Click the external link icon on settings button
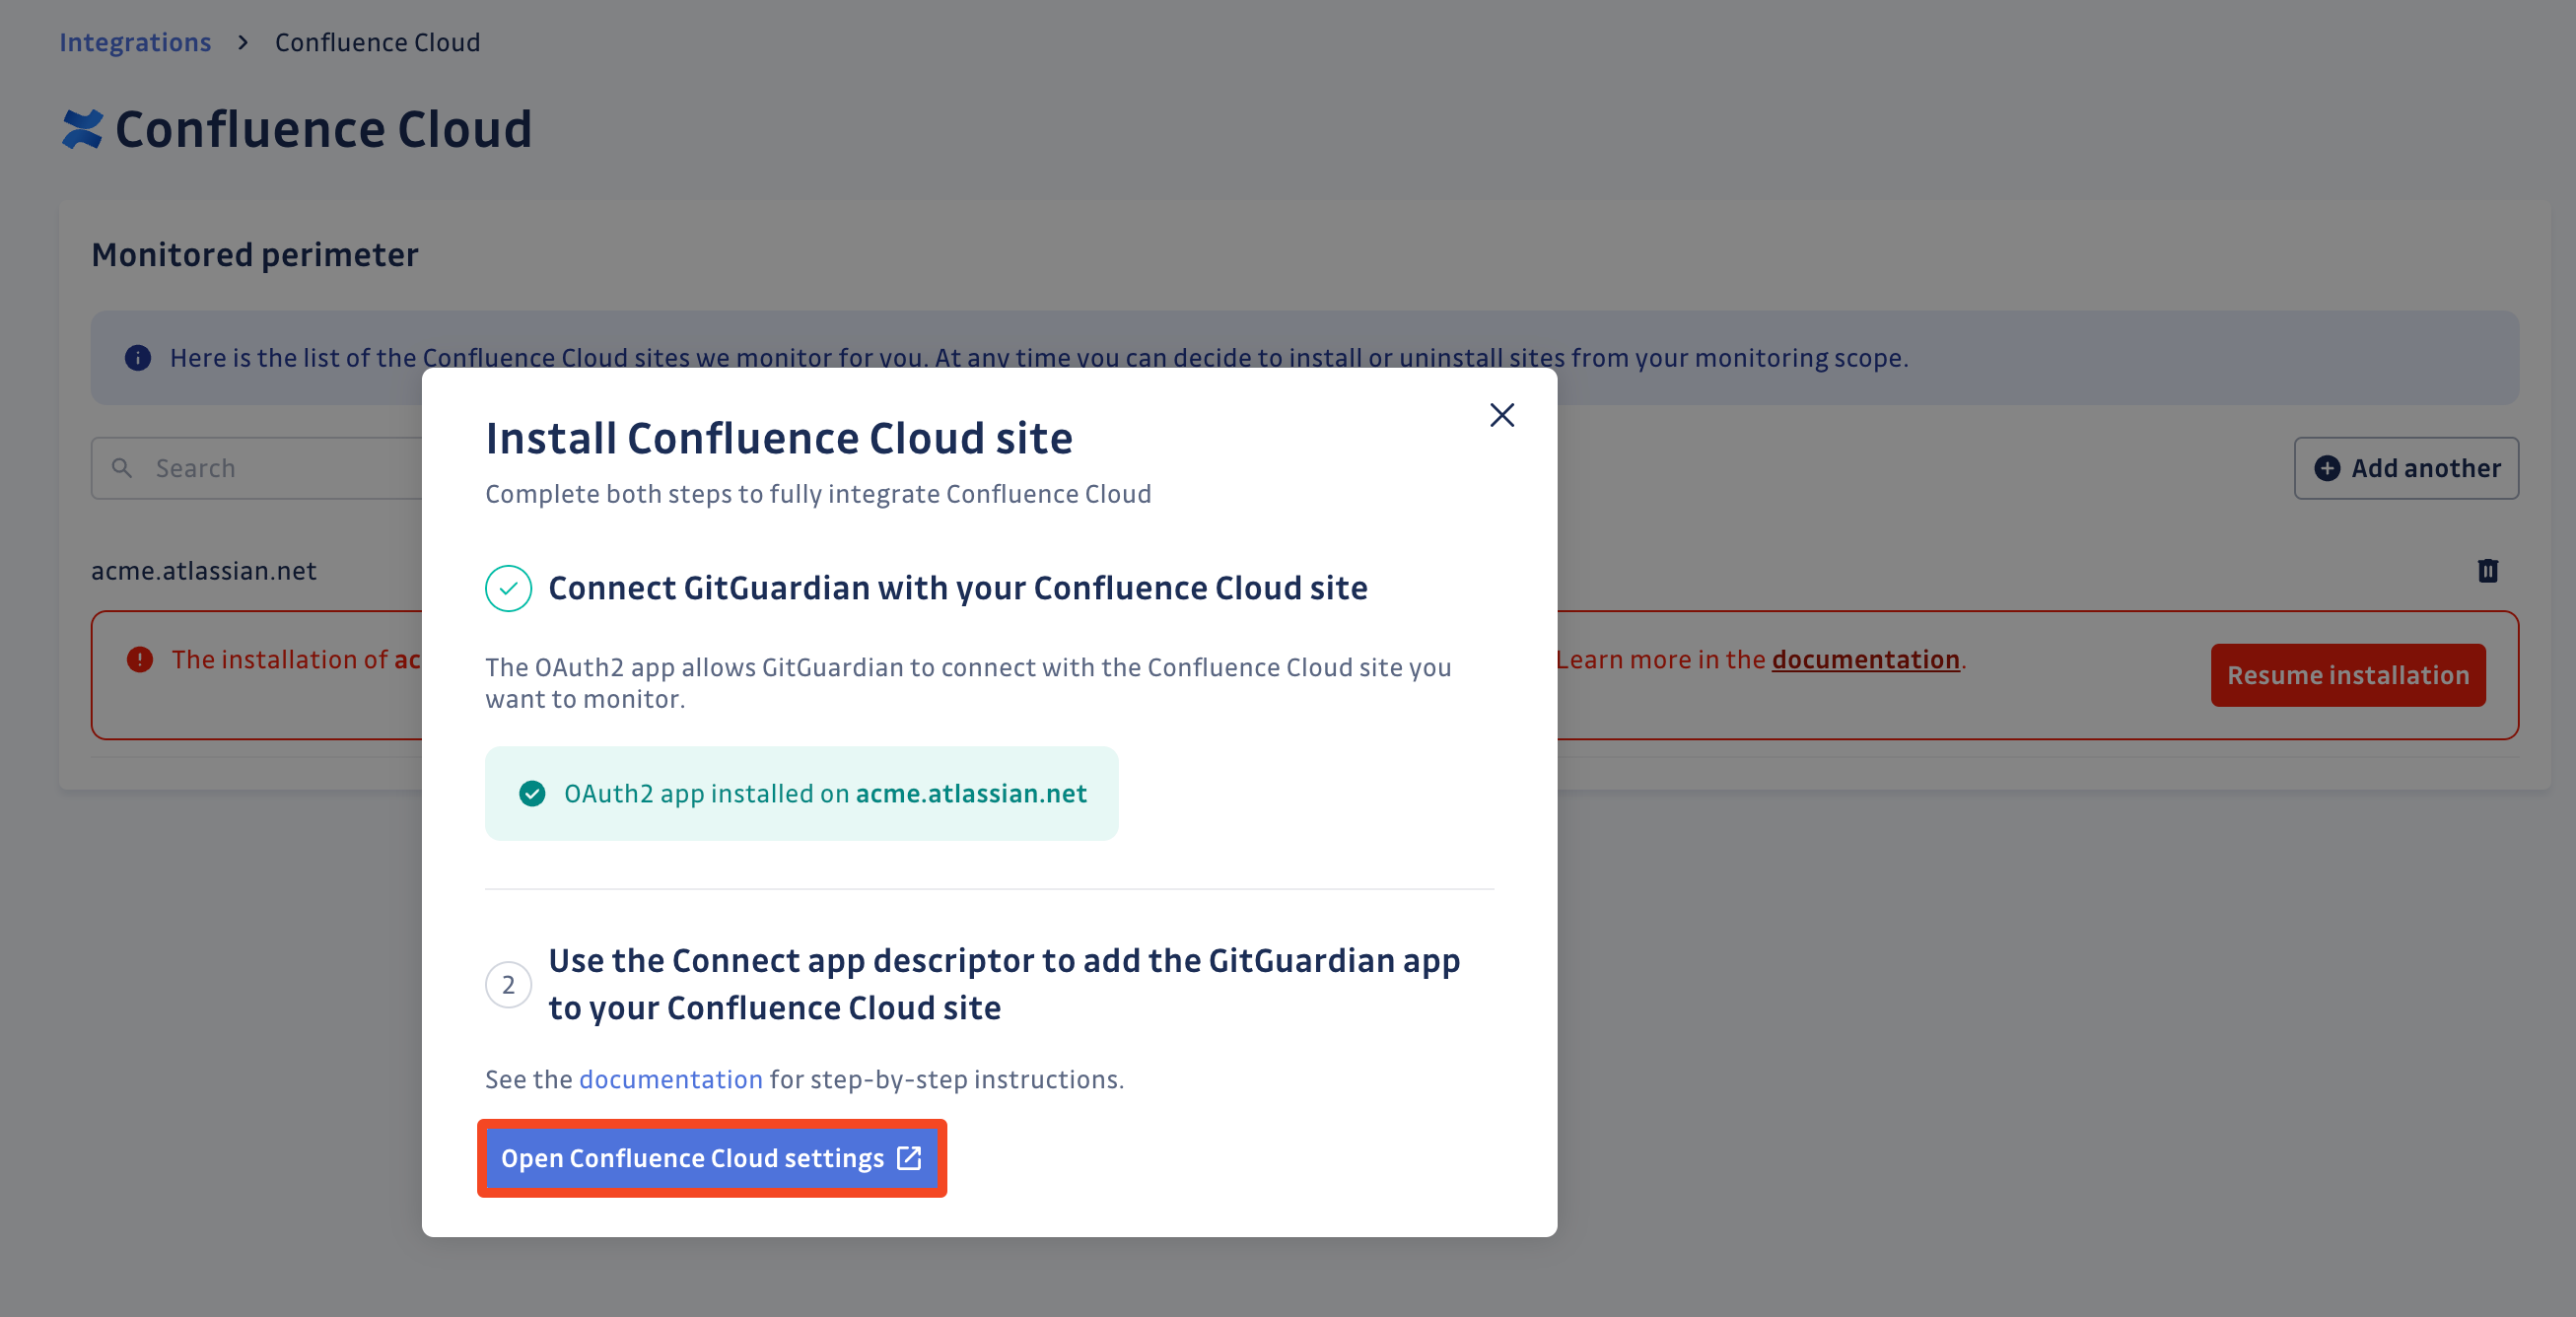Screen dimensions: 2576x1317 coord(908,1158)
